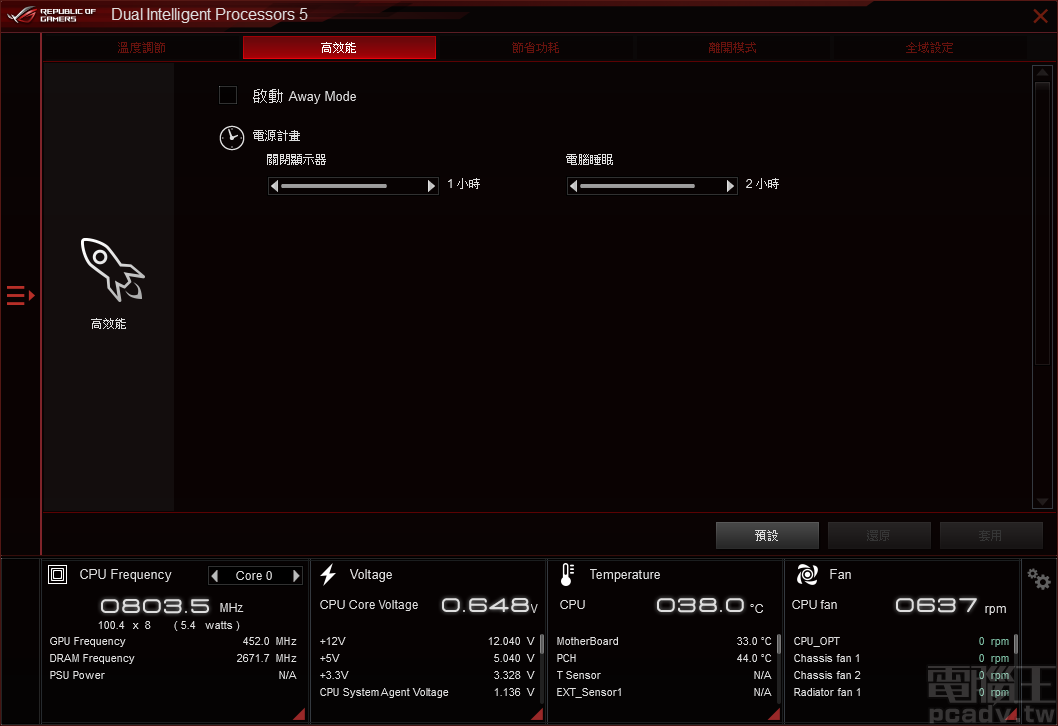Decrease 關閉顯示器 time with left arrow
Viewport: 1058px width, 726px height.
(274, 186)
